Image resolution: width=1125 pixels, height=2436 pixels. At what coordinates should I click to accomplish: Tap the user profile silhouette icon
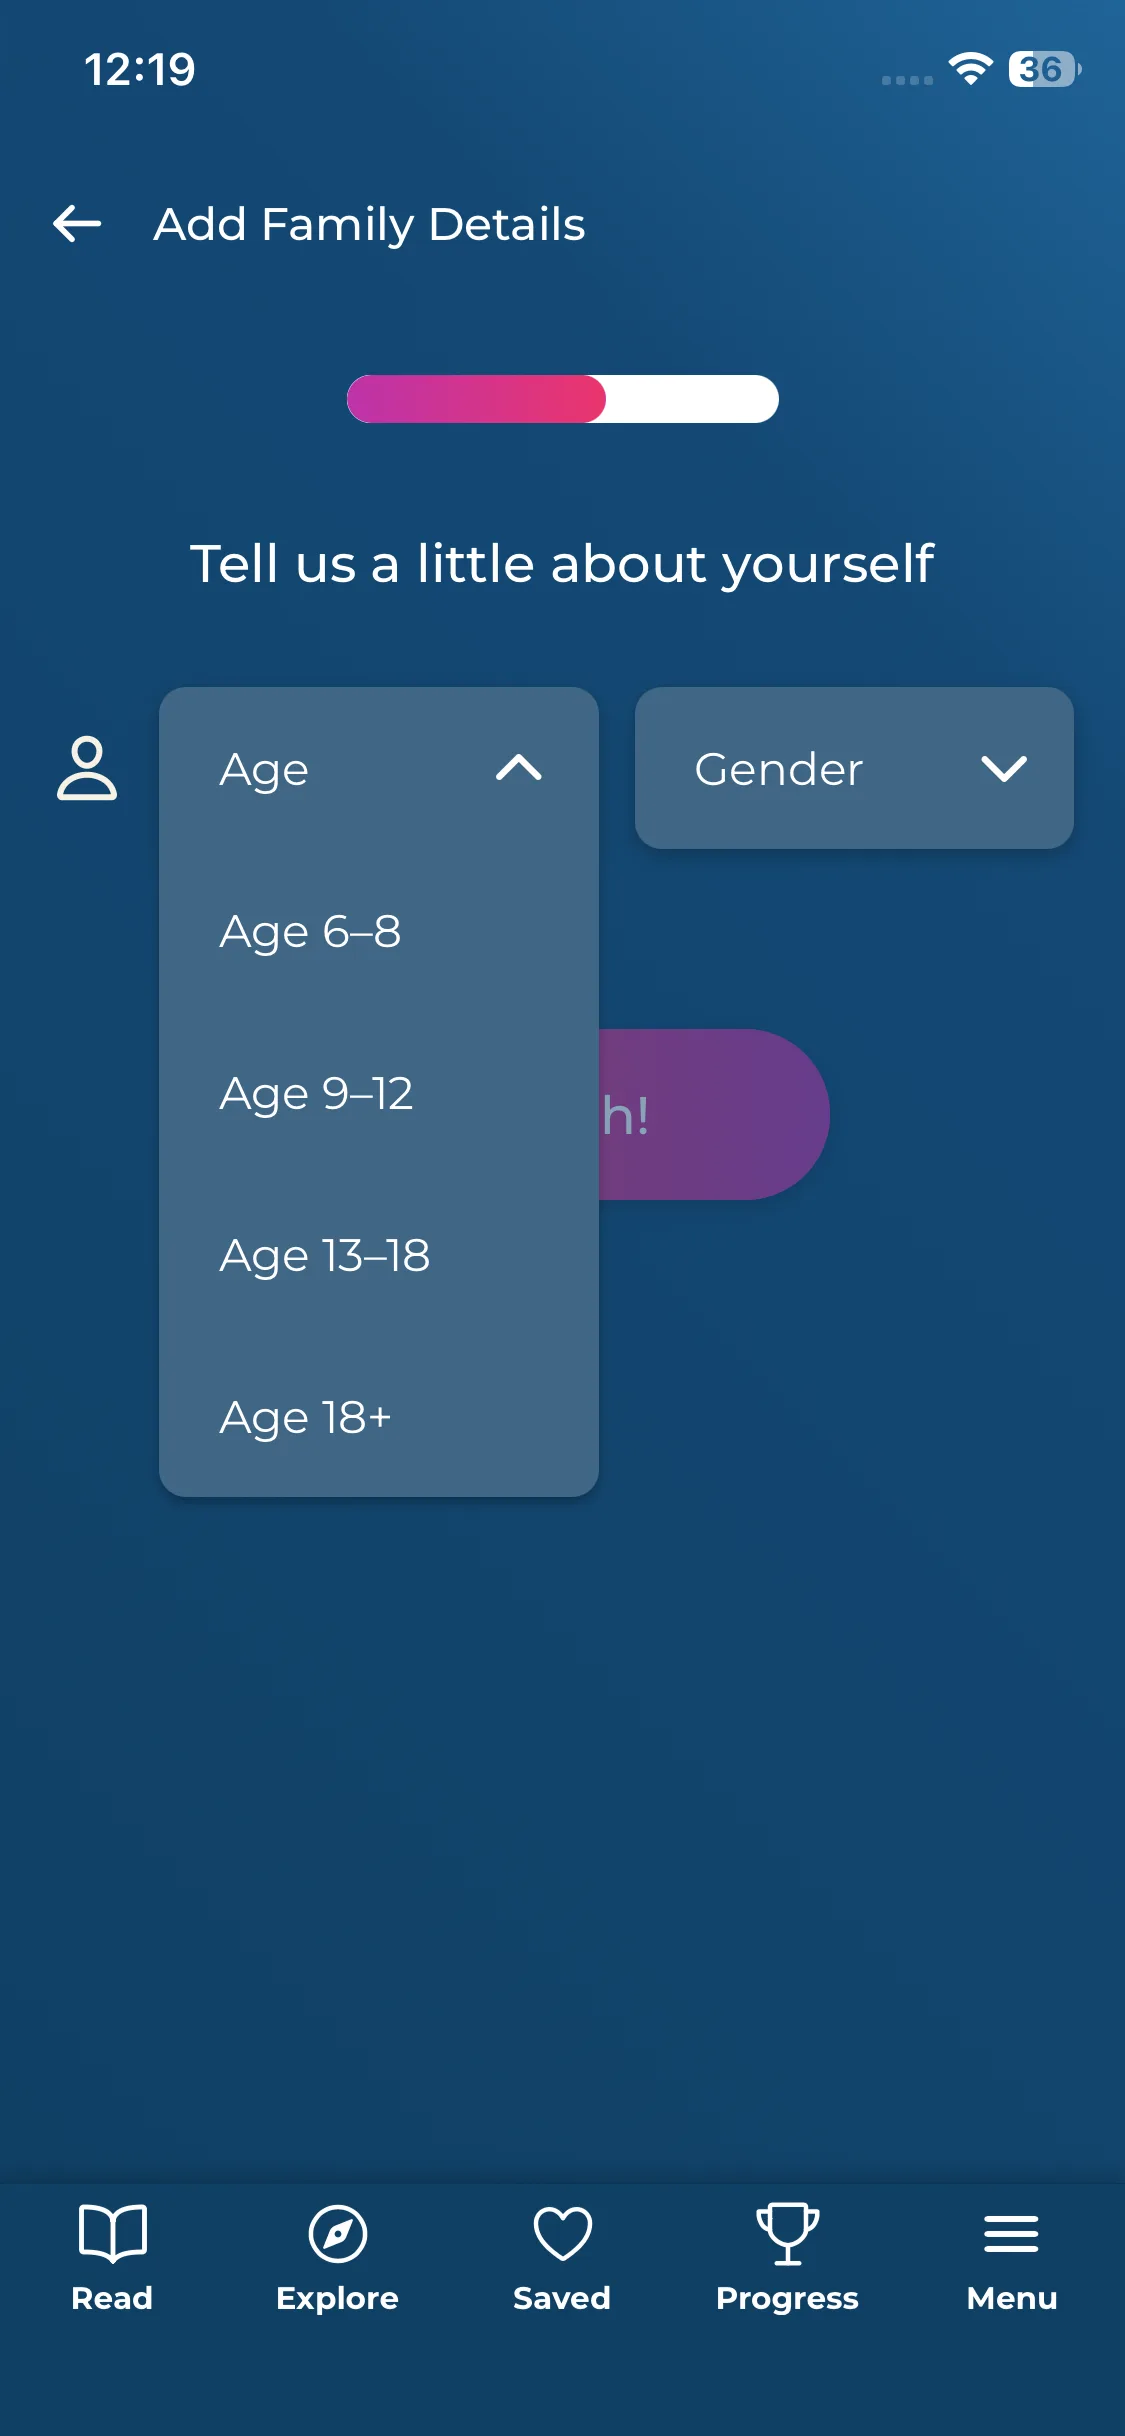point(87,768)
